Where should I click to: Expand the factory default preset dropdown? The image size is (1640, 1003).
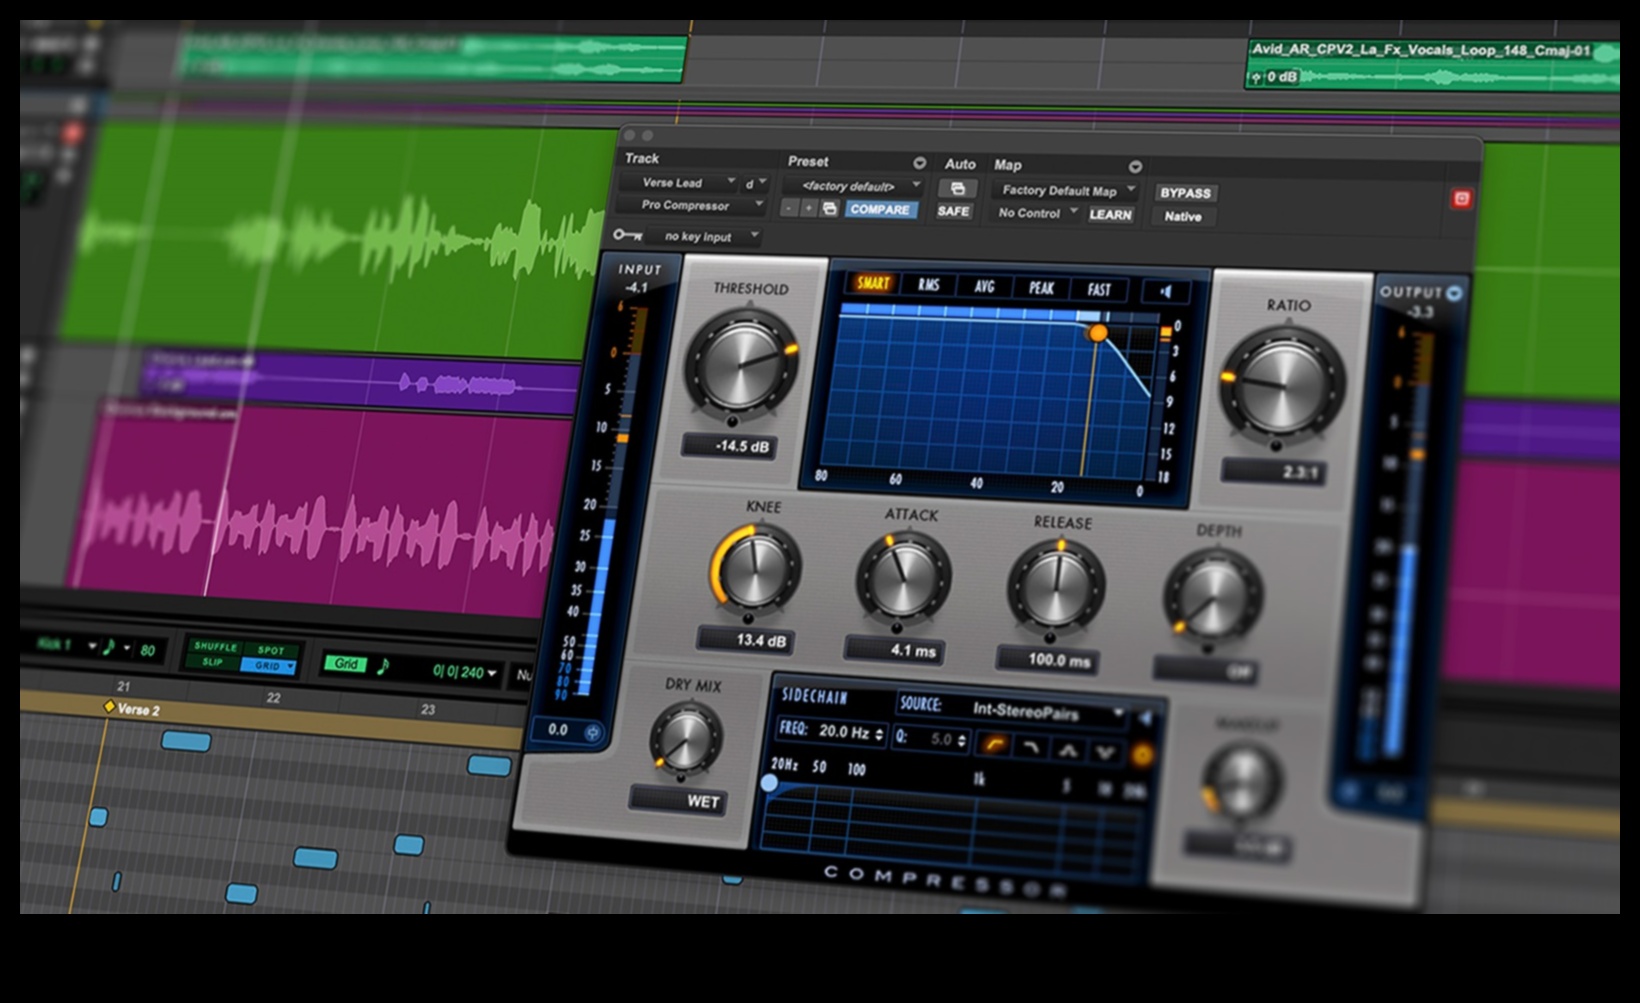852,186
